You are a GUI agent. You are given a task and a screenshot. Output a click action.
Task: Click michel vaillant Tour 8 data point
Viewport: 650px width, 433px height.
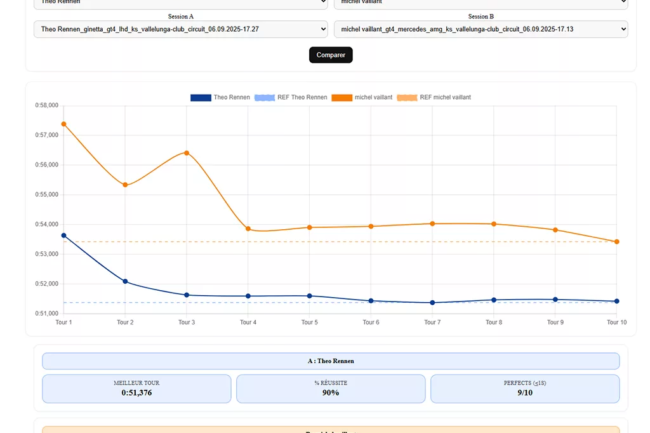point(494,224)
